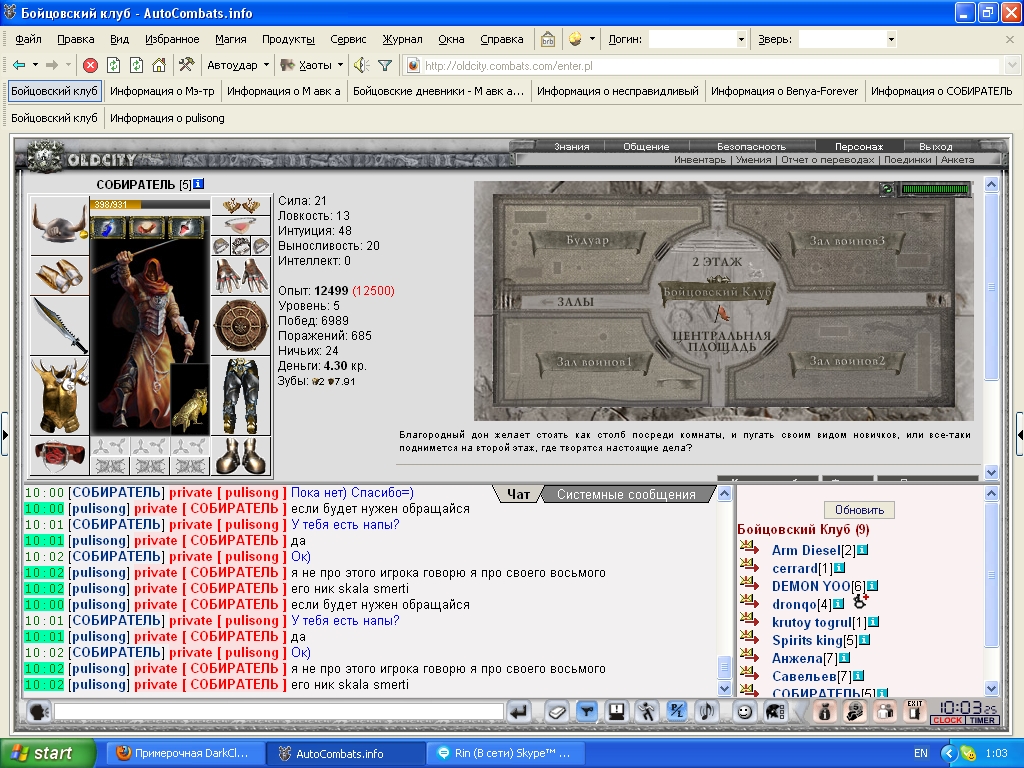Click the blue back arrow
The image size is (1024, 768).
[x=19, y=65]
